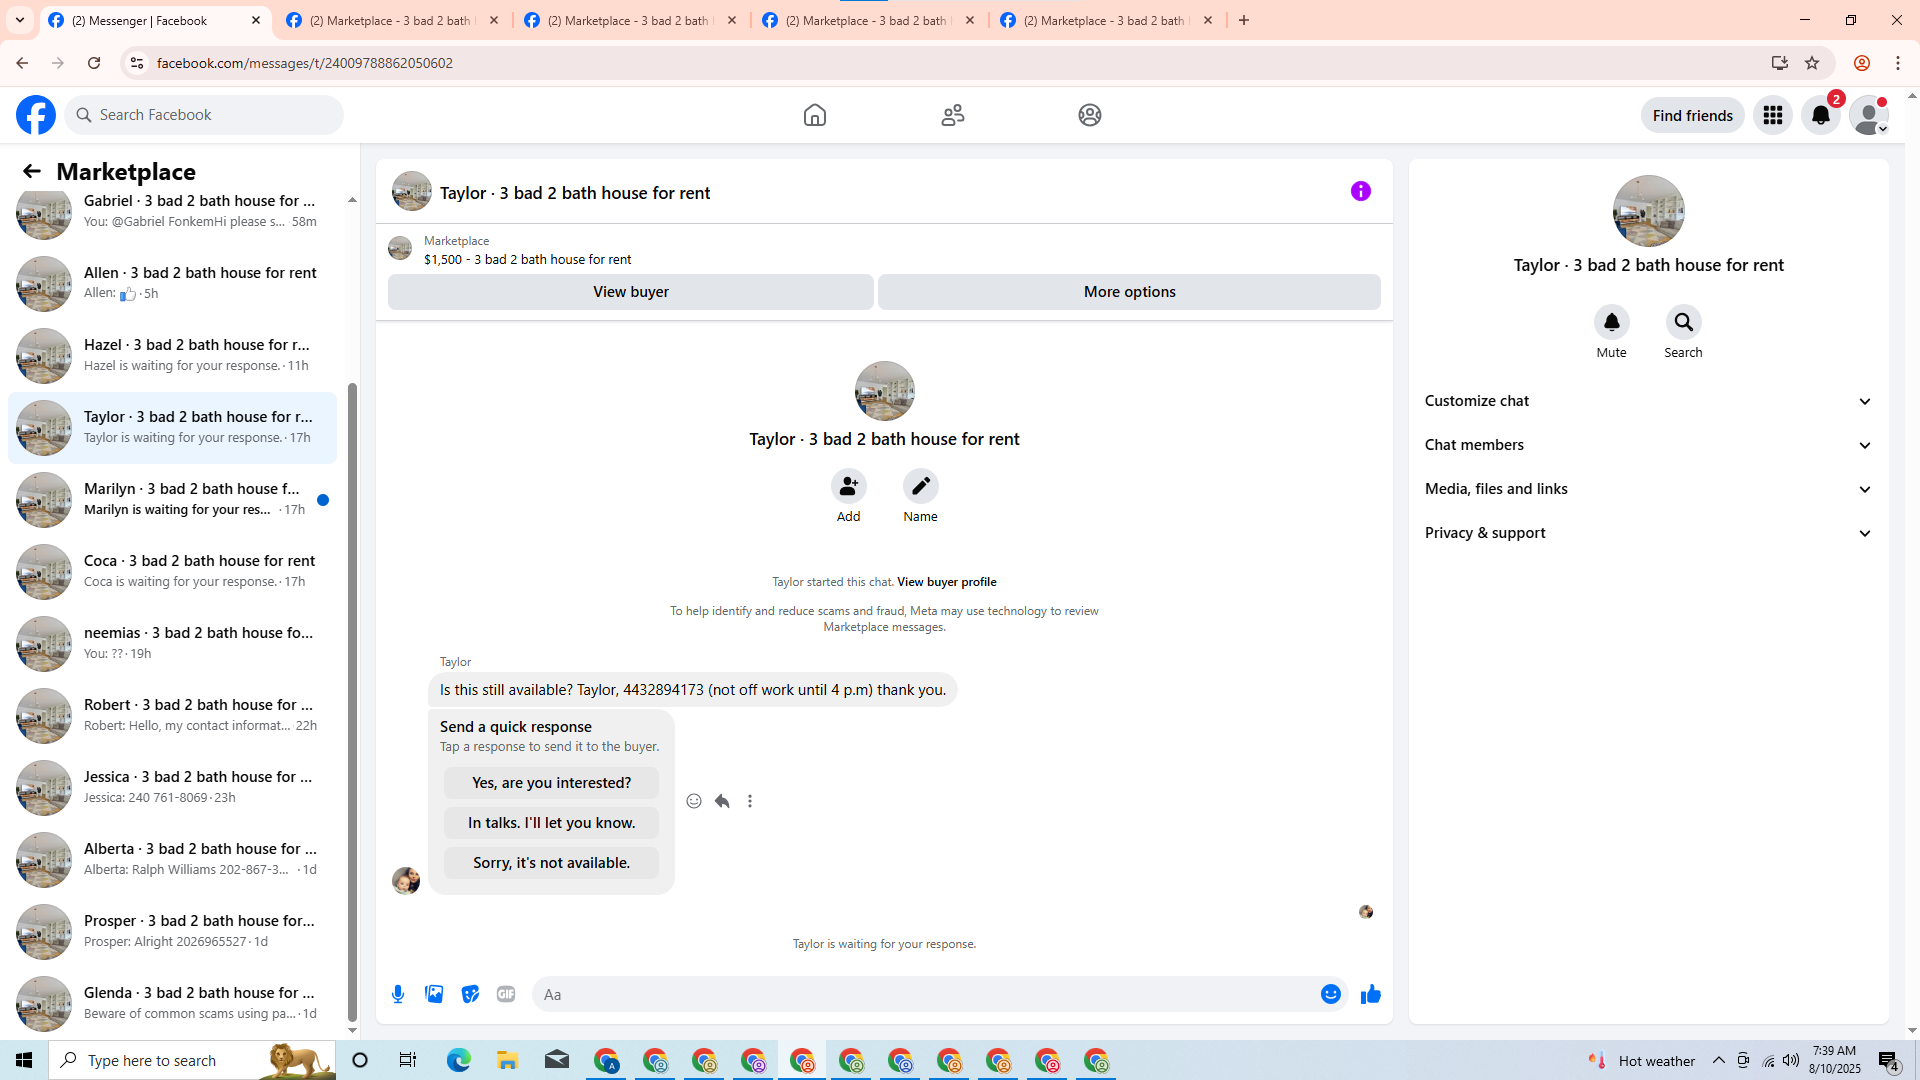Open Facebook notifications bell
This screenshot has height=1080, width=1920.
[1820, 115]
